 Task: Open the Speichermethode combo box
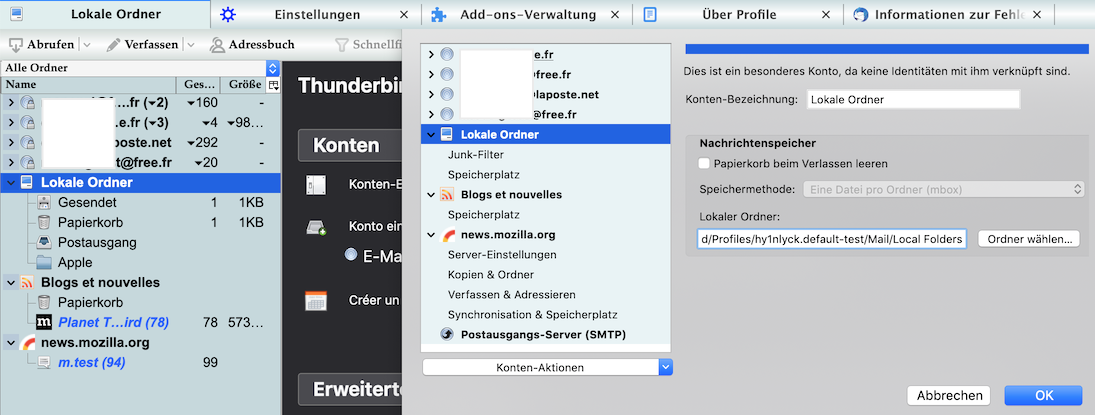[943, 189]
